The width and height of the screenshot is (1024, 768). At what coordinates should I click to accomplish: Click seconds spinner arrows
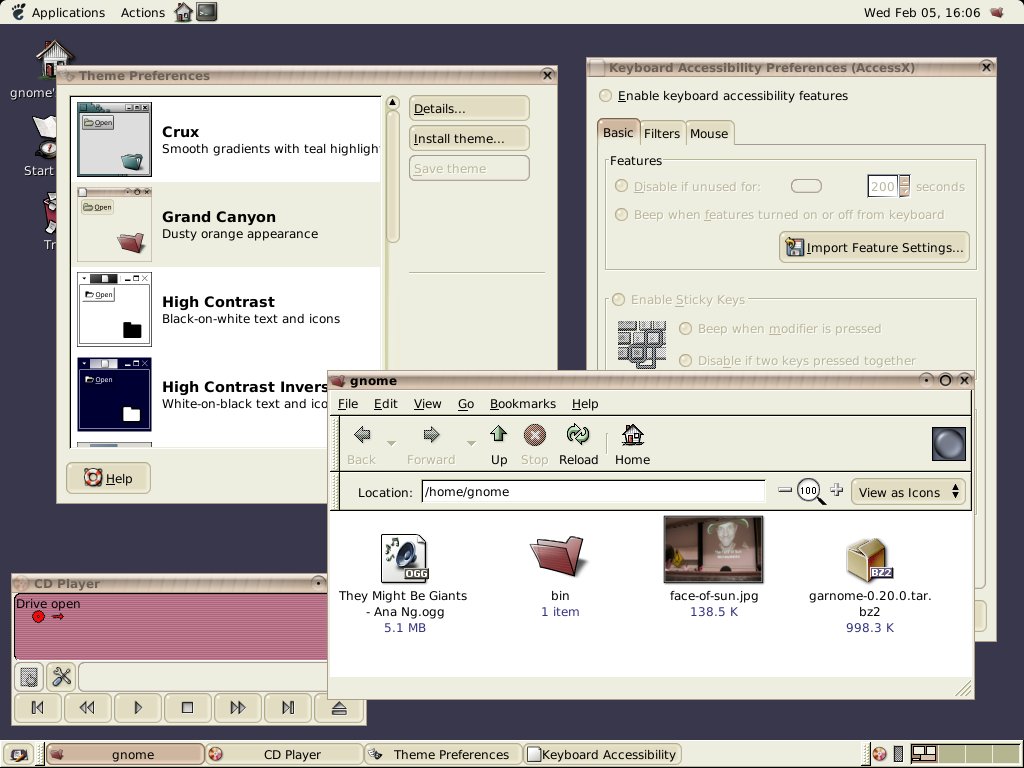(x=904, y=186)
